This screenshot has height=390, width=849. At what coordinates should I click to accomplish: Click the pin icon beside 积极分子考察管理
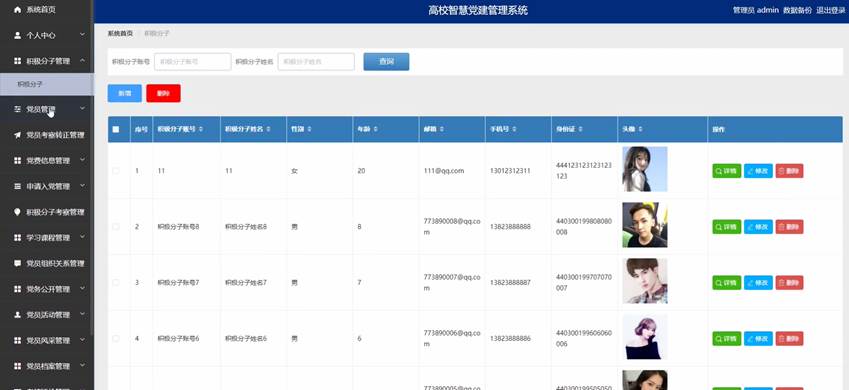(x=17, y=212)
